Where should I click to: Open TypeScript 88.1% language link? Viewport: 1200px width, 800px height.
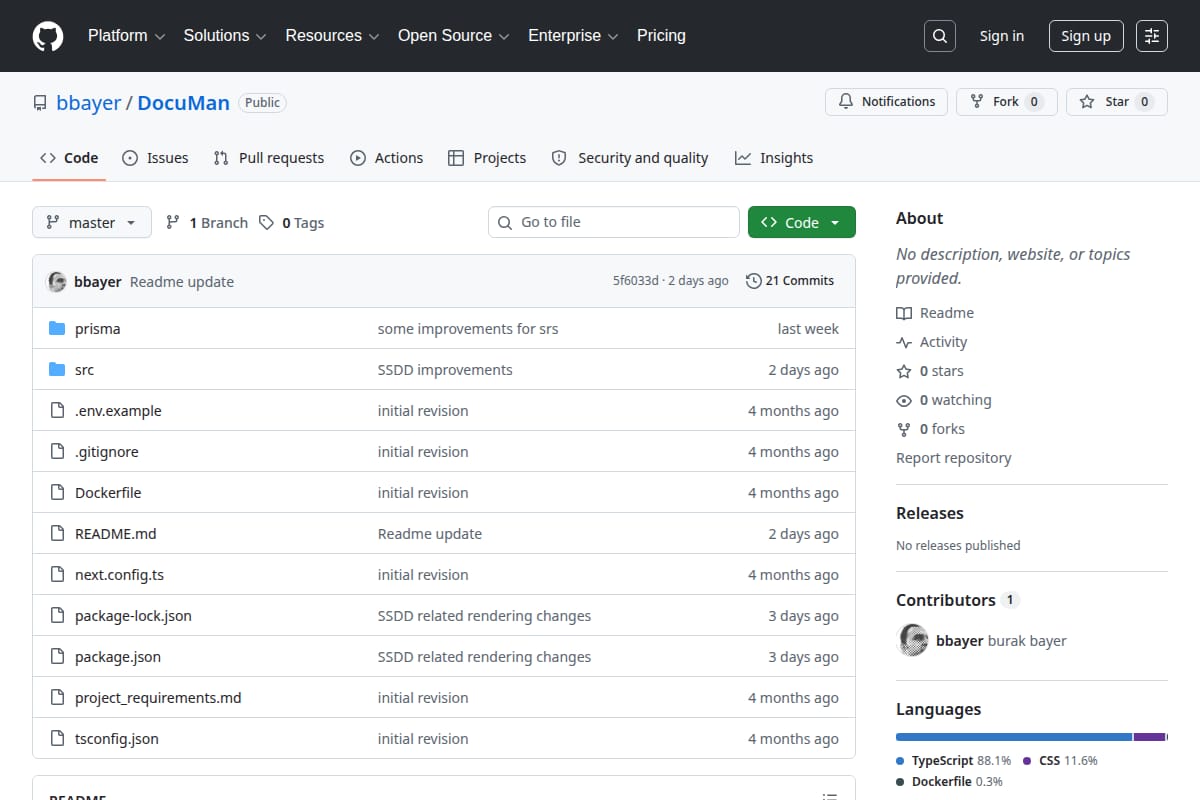coord(954,761)
